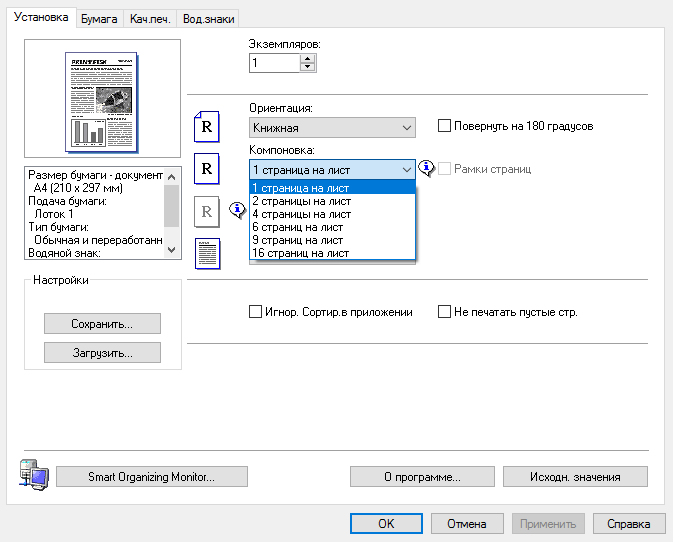The width and height of the screenshot is (673, 542).
Task: Open the Вод.знаки tab
Action: click(x=208, y=19)
